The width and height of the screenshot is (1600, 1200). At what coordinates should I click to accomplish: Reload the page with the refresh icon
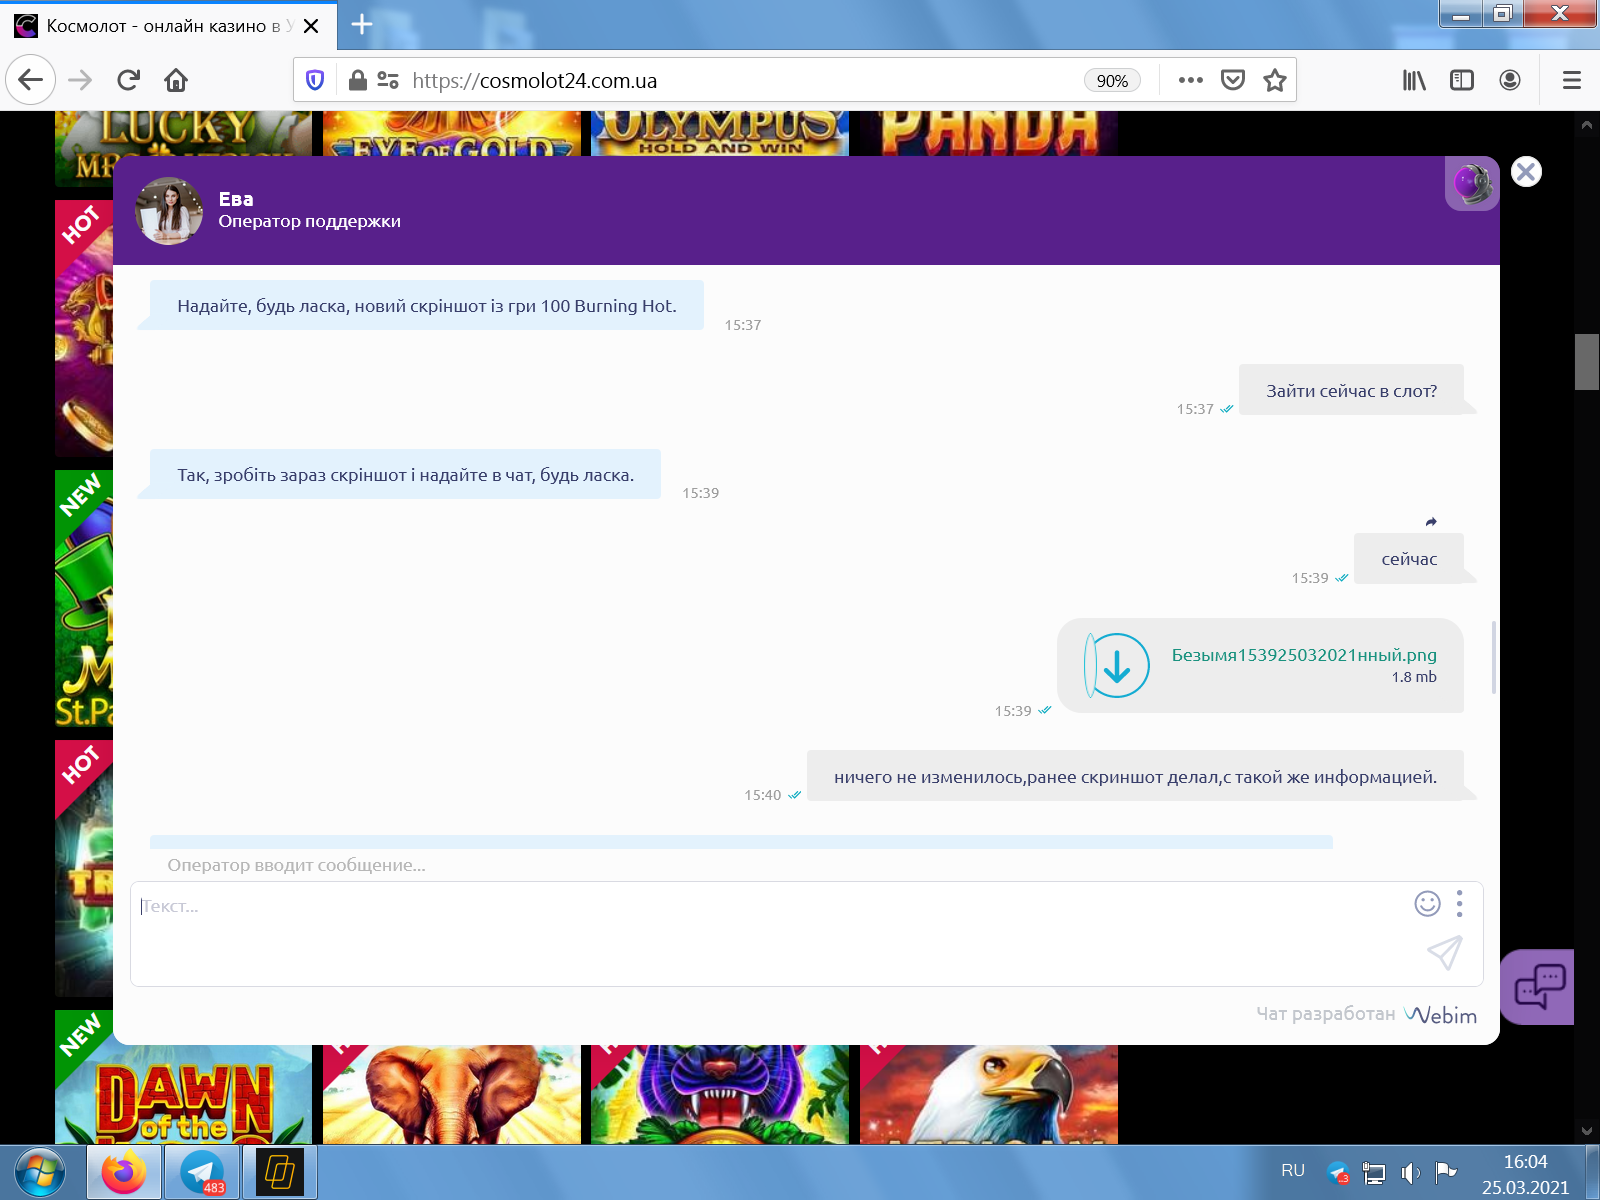click(128, 80)
